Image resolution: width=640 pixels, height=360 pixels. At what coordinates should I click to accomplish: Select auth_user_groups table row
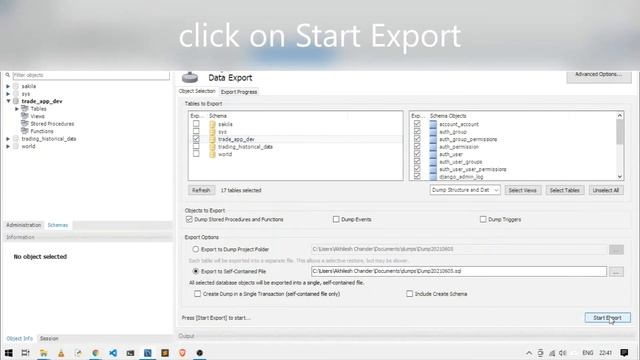pyautogui.click(x=460, y=162)
